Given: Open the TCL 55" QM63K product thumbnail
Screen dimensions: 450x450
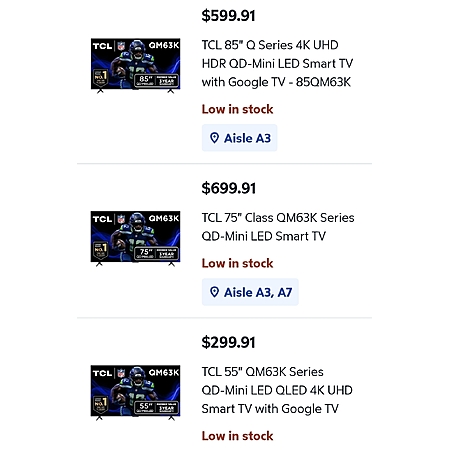Looking at the screenshot, I should tap(135, 392).
